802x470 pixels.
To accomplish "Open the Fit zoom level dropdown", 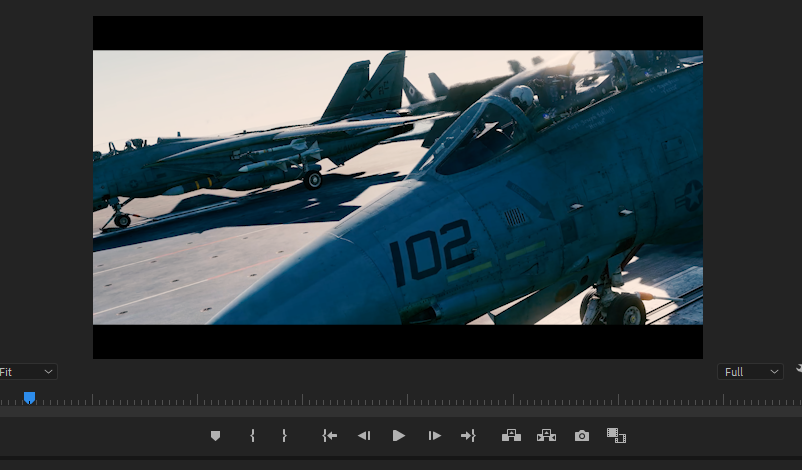I will tap(28, 372).
